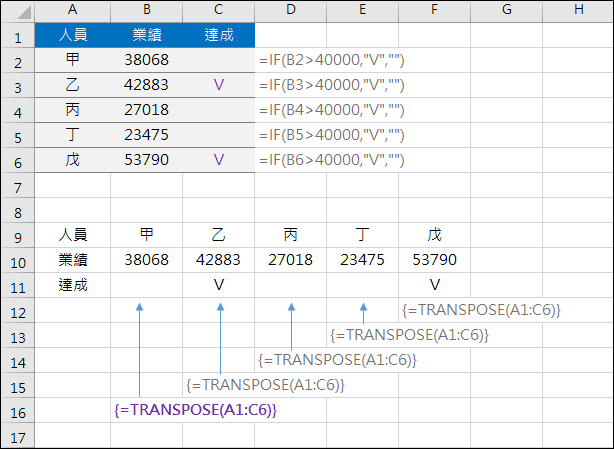The image size is (614, 449).
Task: Click {=TRANSPOSE(A1:C6)} text in row 15
Action: [x=265, y=385]
